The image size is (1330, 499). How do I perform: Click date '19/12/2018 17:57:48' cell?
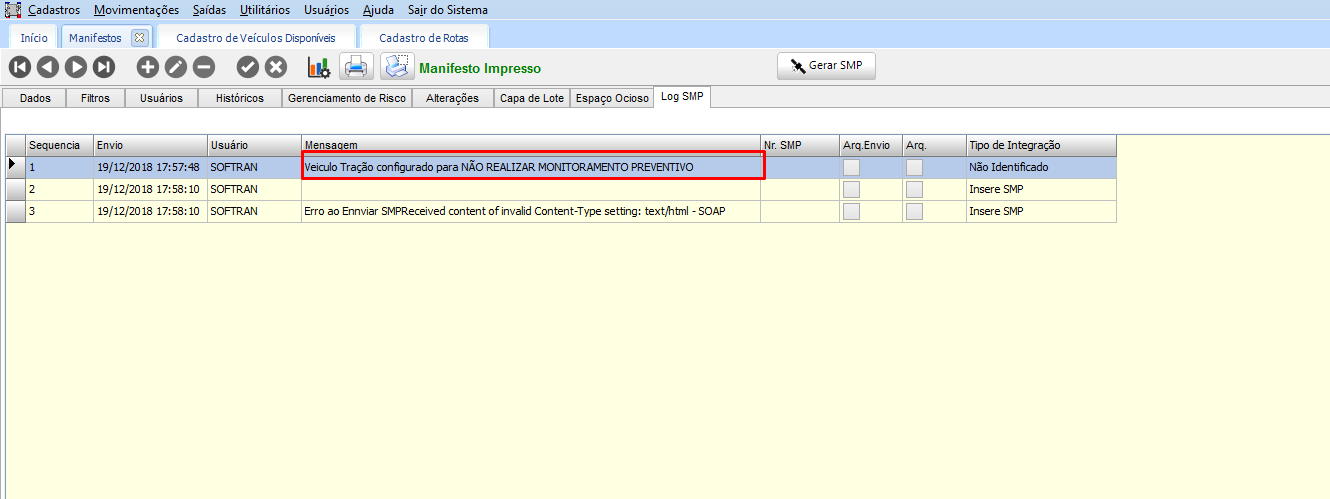[x=151, y=167]
